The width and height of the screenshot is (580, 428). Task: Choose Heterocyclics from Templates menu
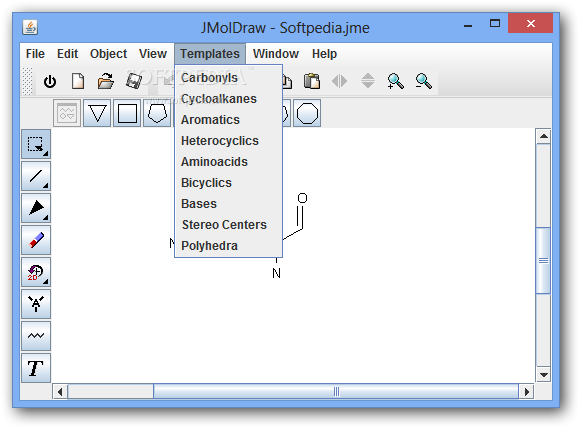228,141
